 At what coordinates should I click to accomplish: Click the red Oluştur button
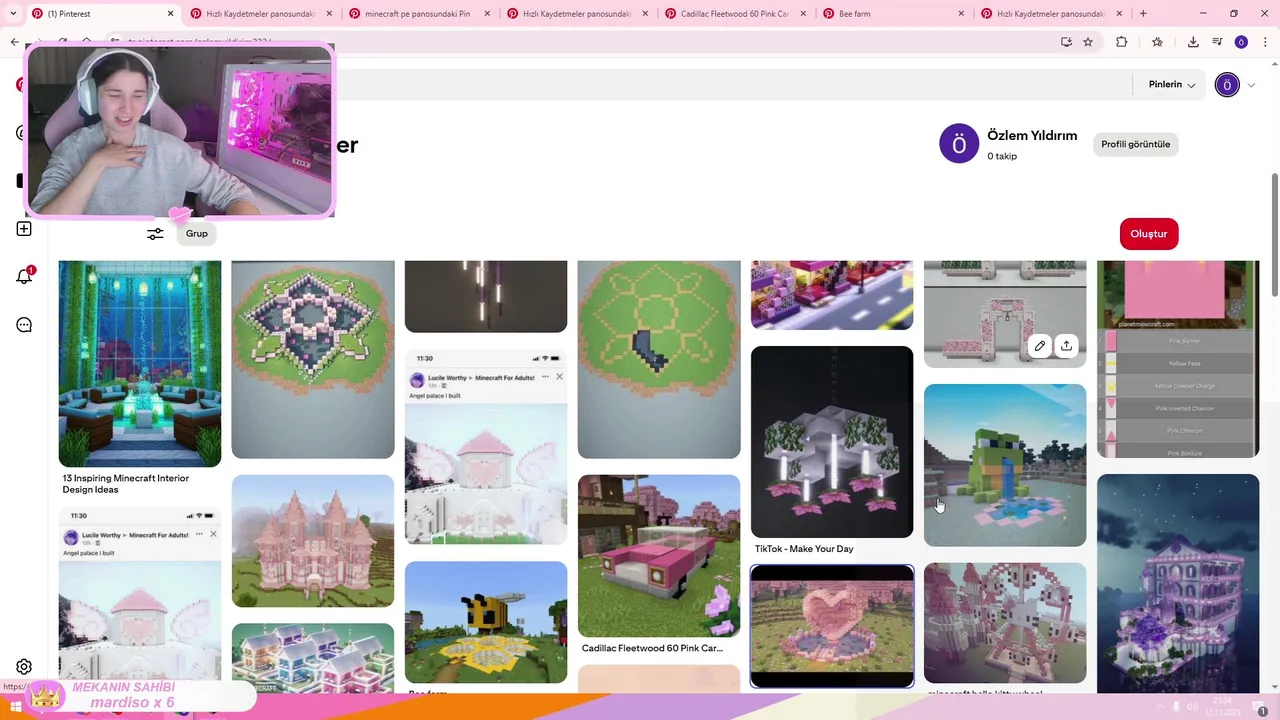tap(1149, 234)
